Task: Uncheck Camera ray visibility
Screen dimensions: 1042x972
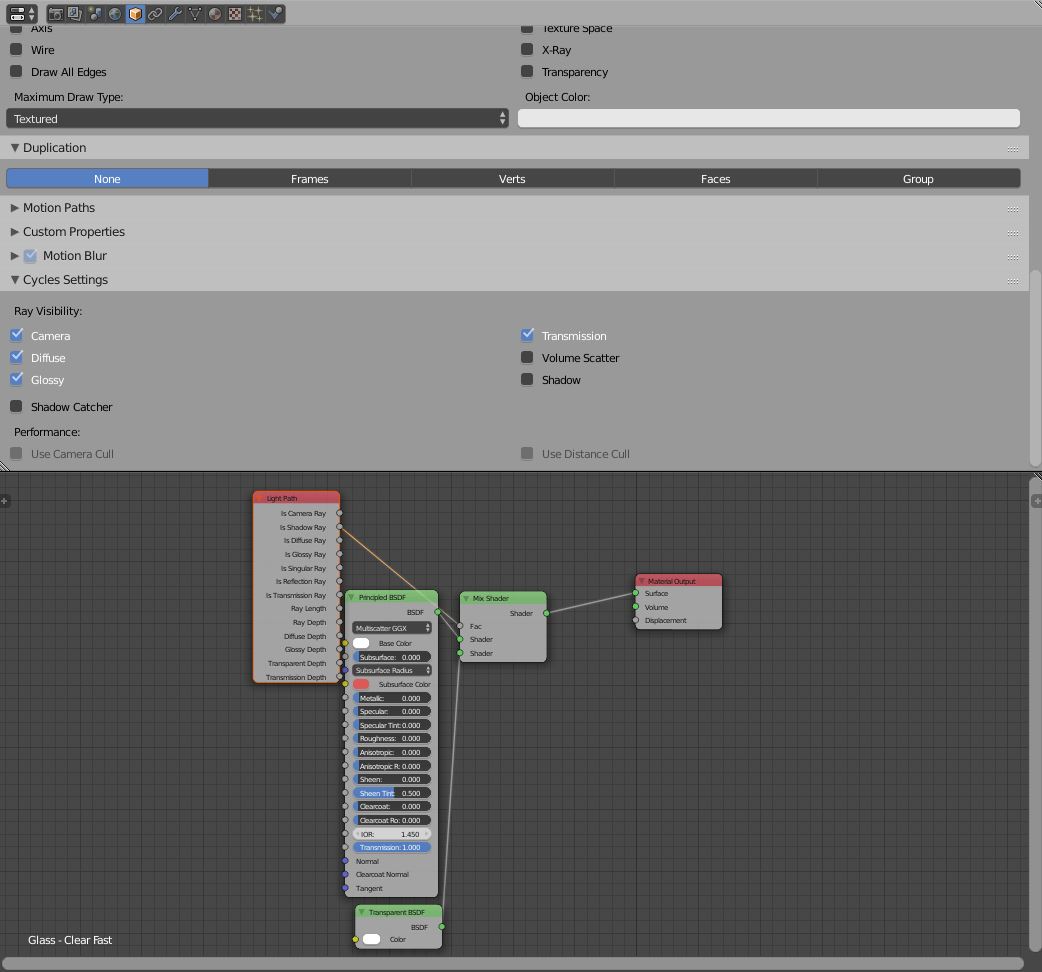Action: [17, 335]
